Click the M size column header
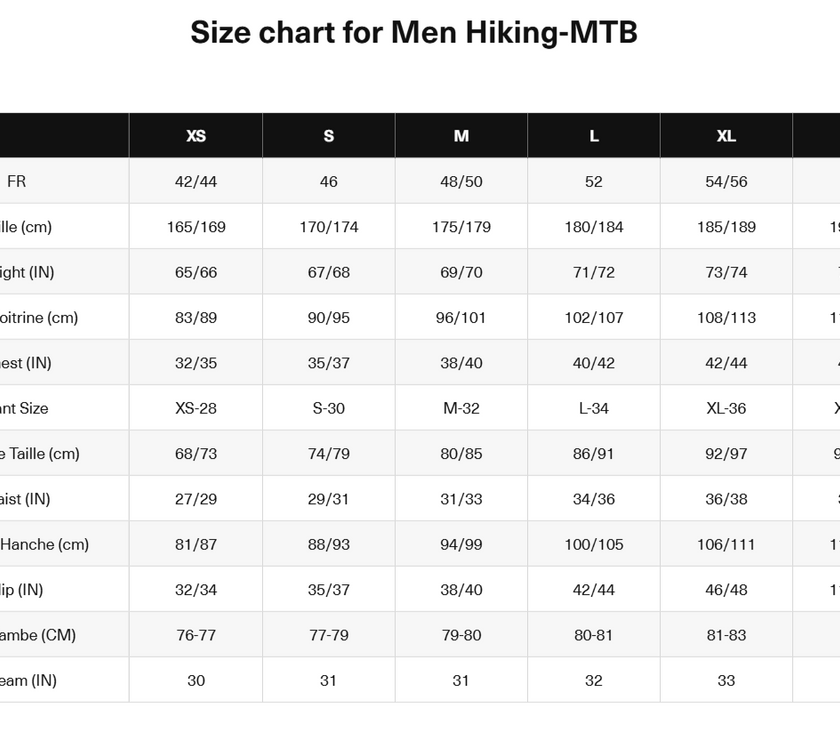 [x=461, y=136]
